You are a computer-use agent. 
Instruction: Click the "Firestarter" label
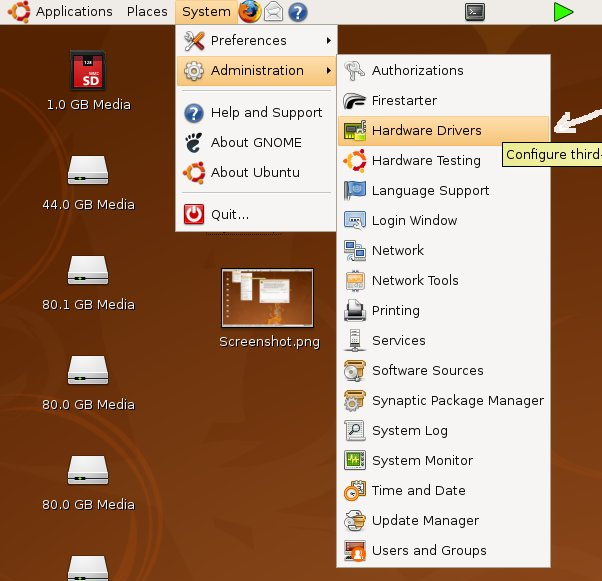(404, 101)
